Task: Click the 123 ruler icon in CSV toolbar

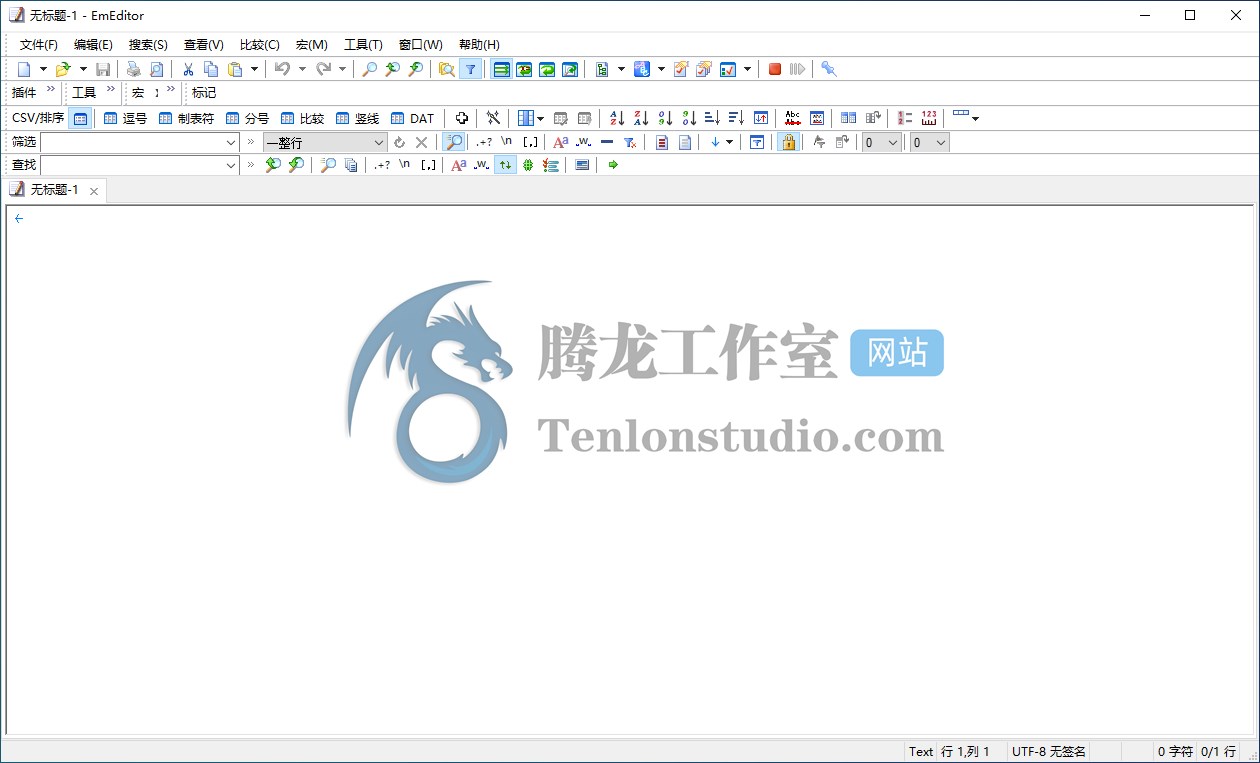Action: [929, 118]
